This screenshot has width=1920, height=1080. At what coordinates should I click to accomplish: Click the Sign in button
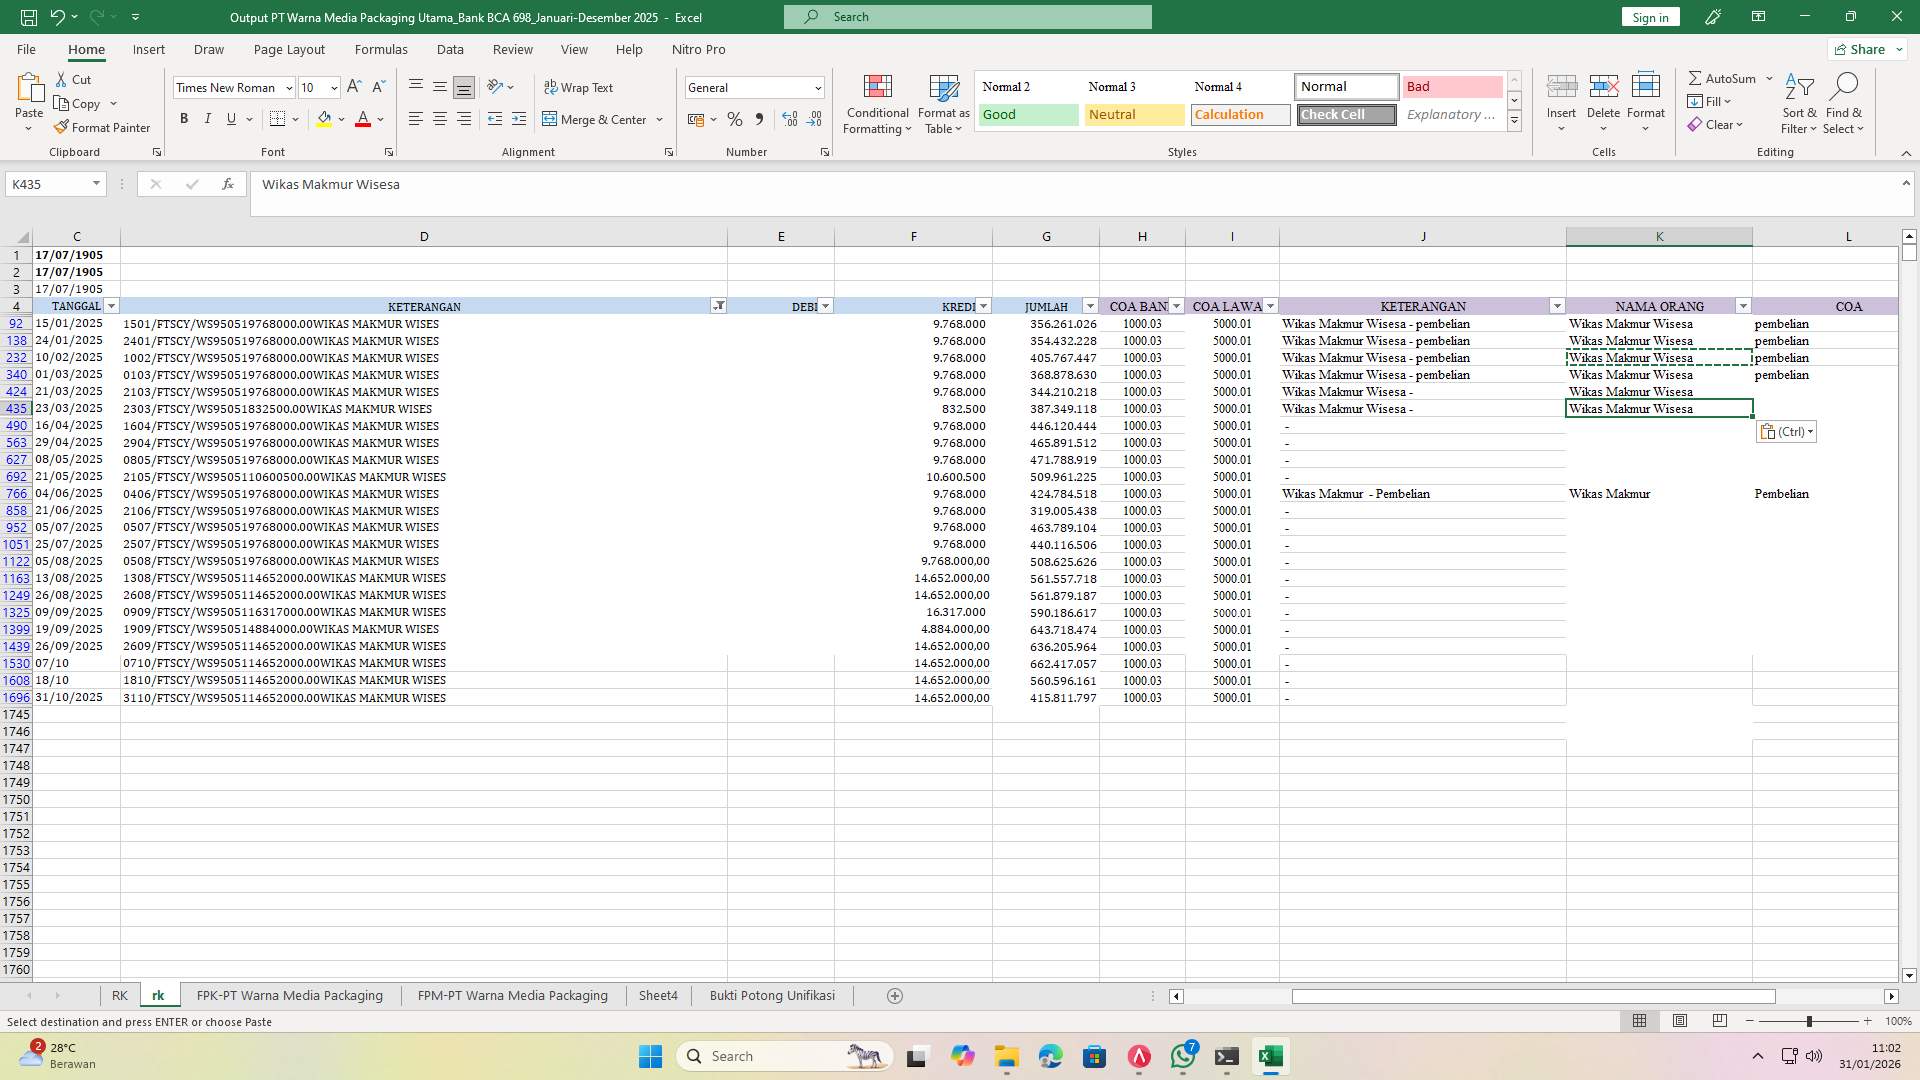click(1649, 17)
